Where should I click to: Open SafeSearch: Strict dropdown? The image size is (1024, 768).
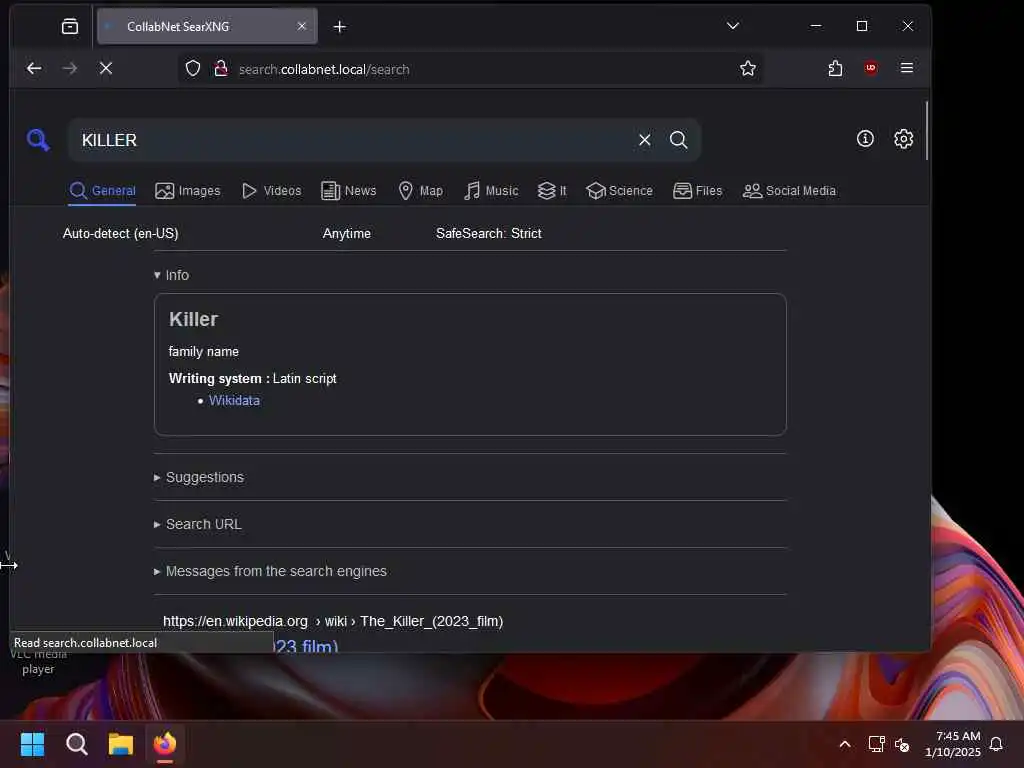[x=489, y=233]
